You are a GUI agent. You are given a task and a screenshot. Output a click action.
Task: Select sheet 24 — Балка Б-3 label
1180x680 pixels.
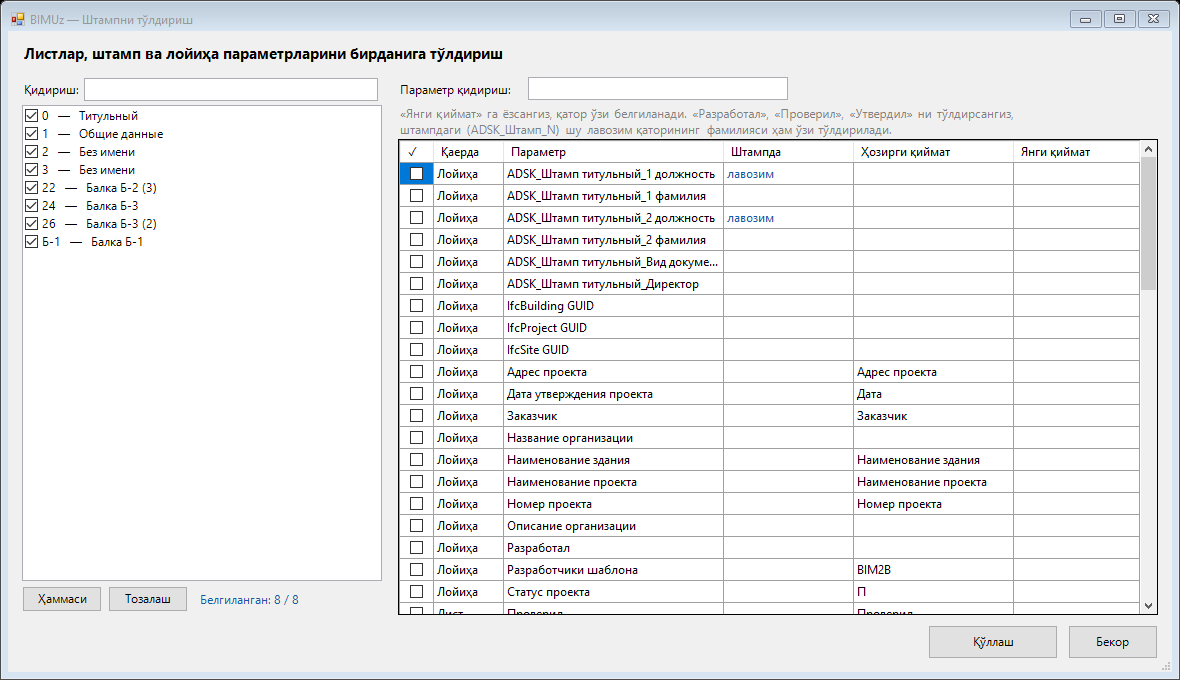pyautogui.click(x=90, y=206)
